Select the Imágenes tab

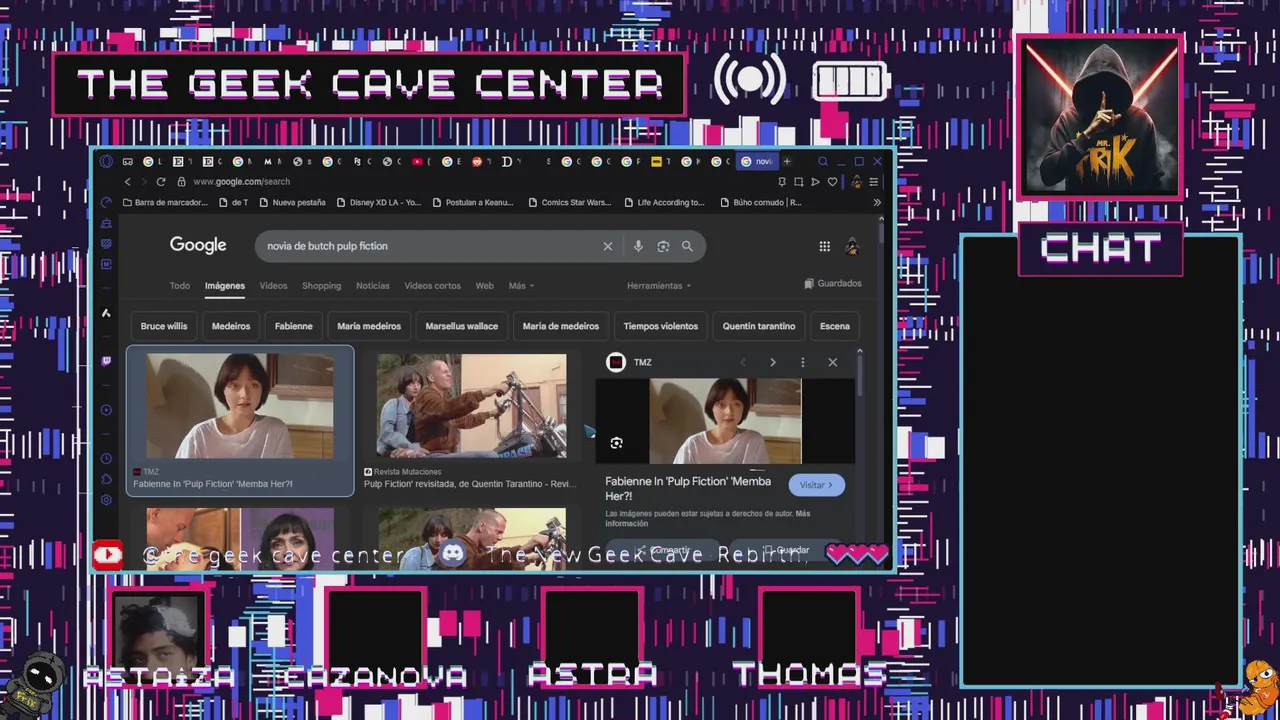click(225, 286)
